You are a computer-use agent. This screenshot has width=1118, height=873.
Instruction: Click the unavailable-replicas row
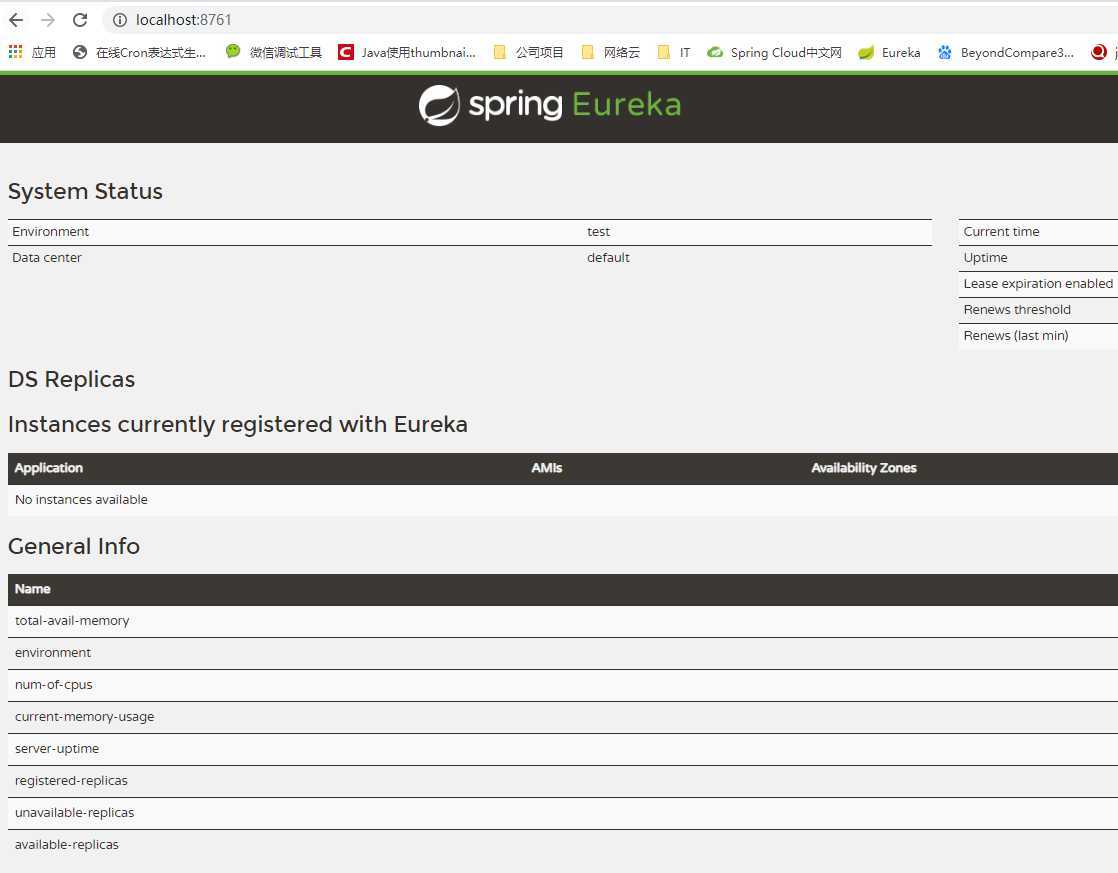563,813
